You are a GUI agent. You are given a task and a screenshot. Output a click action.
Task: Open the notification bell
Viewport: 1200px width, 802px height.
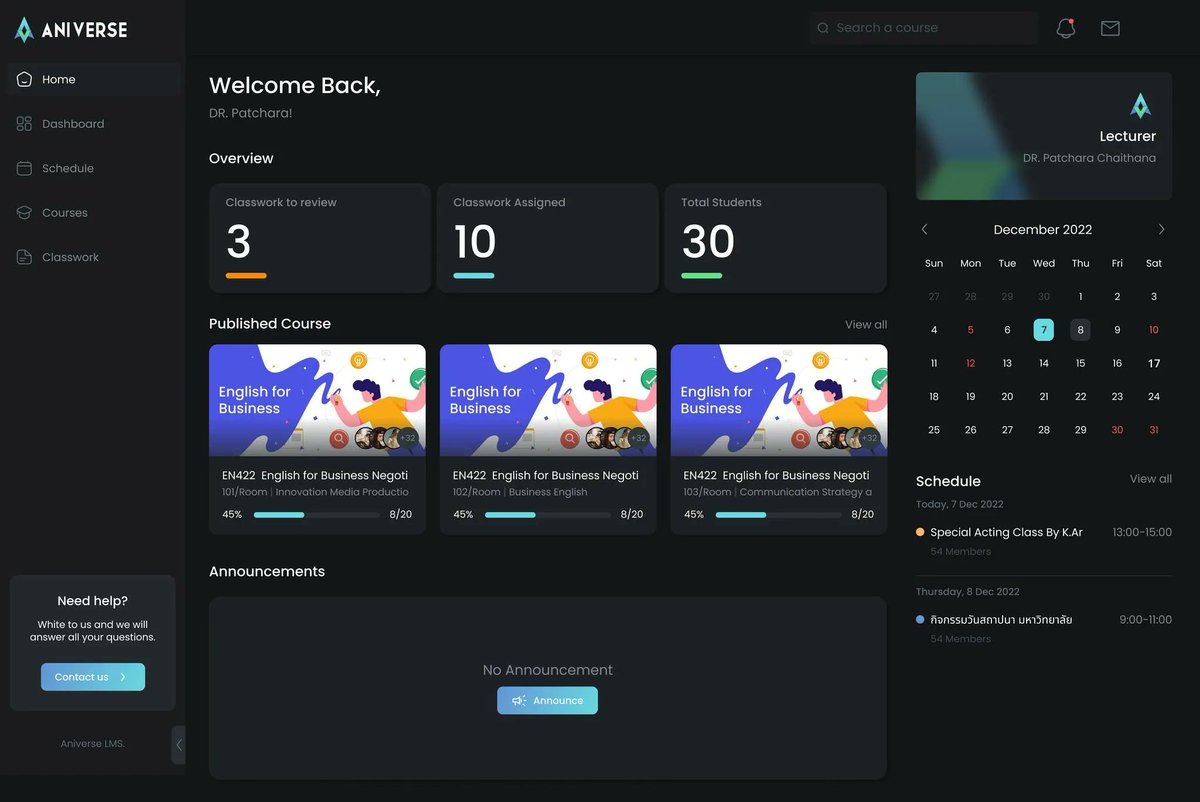pyautogui.click(x=1065, y=28)
